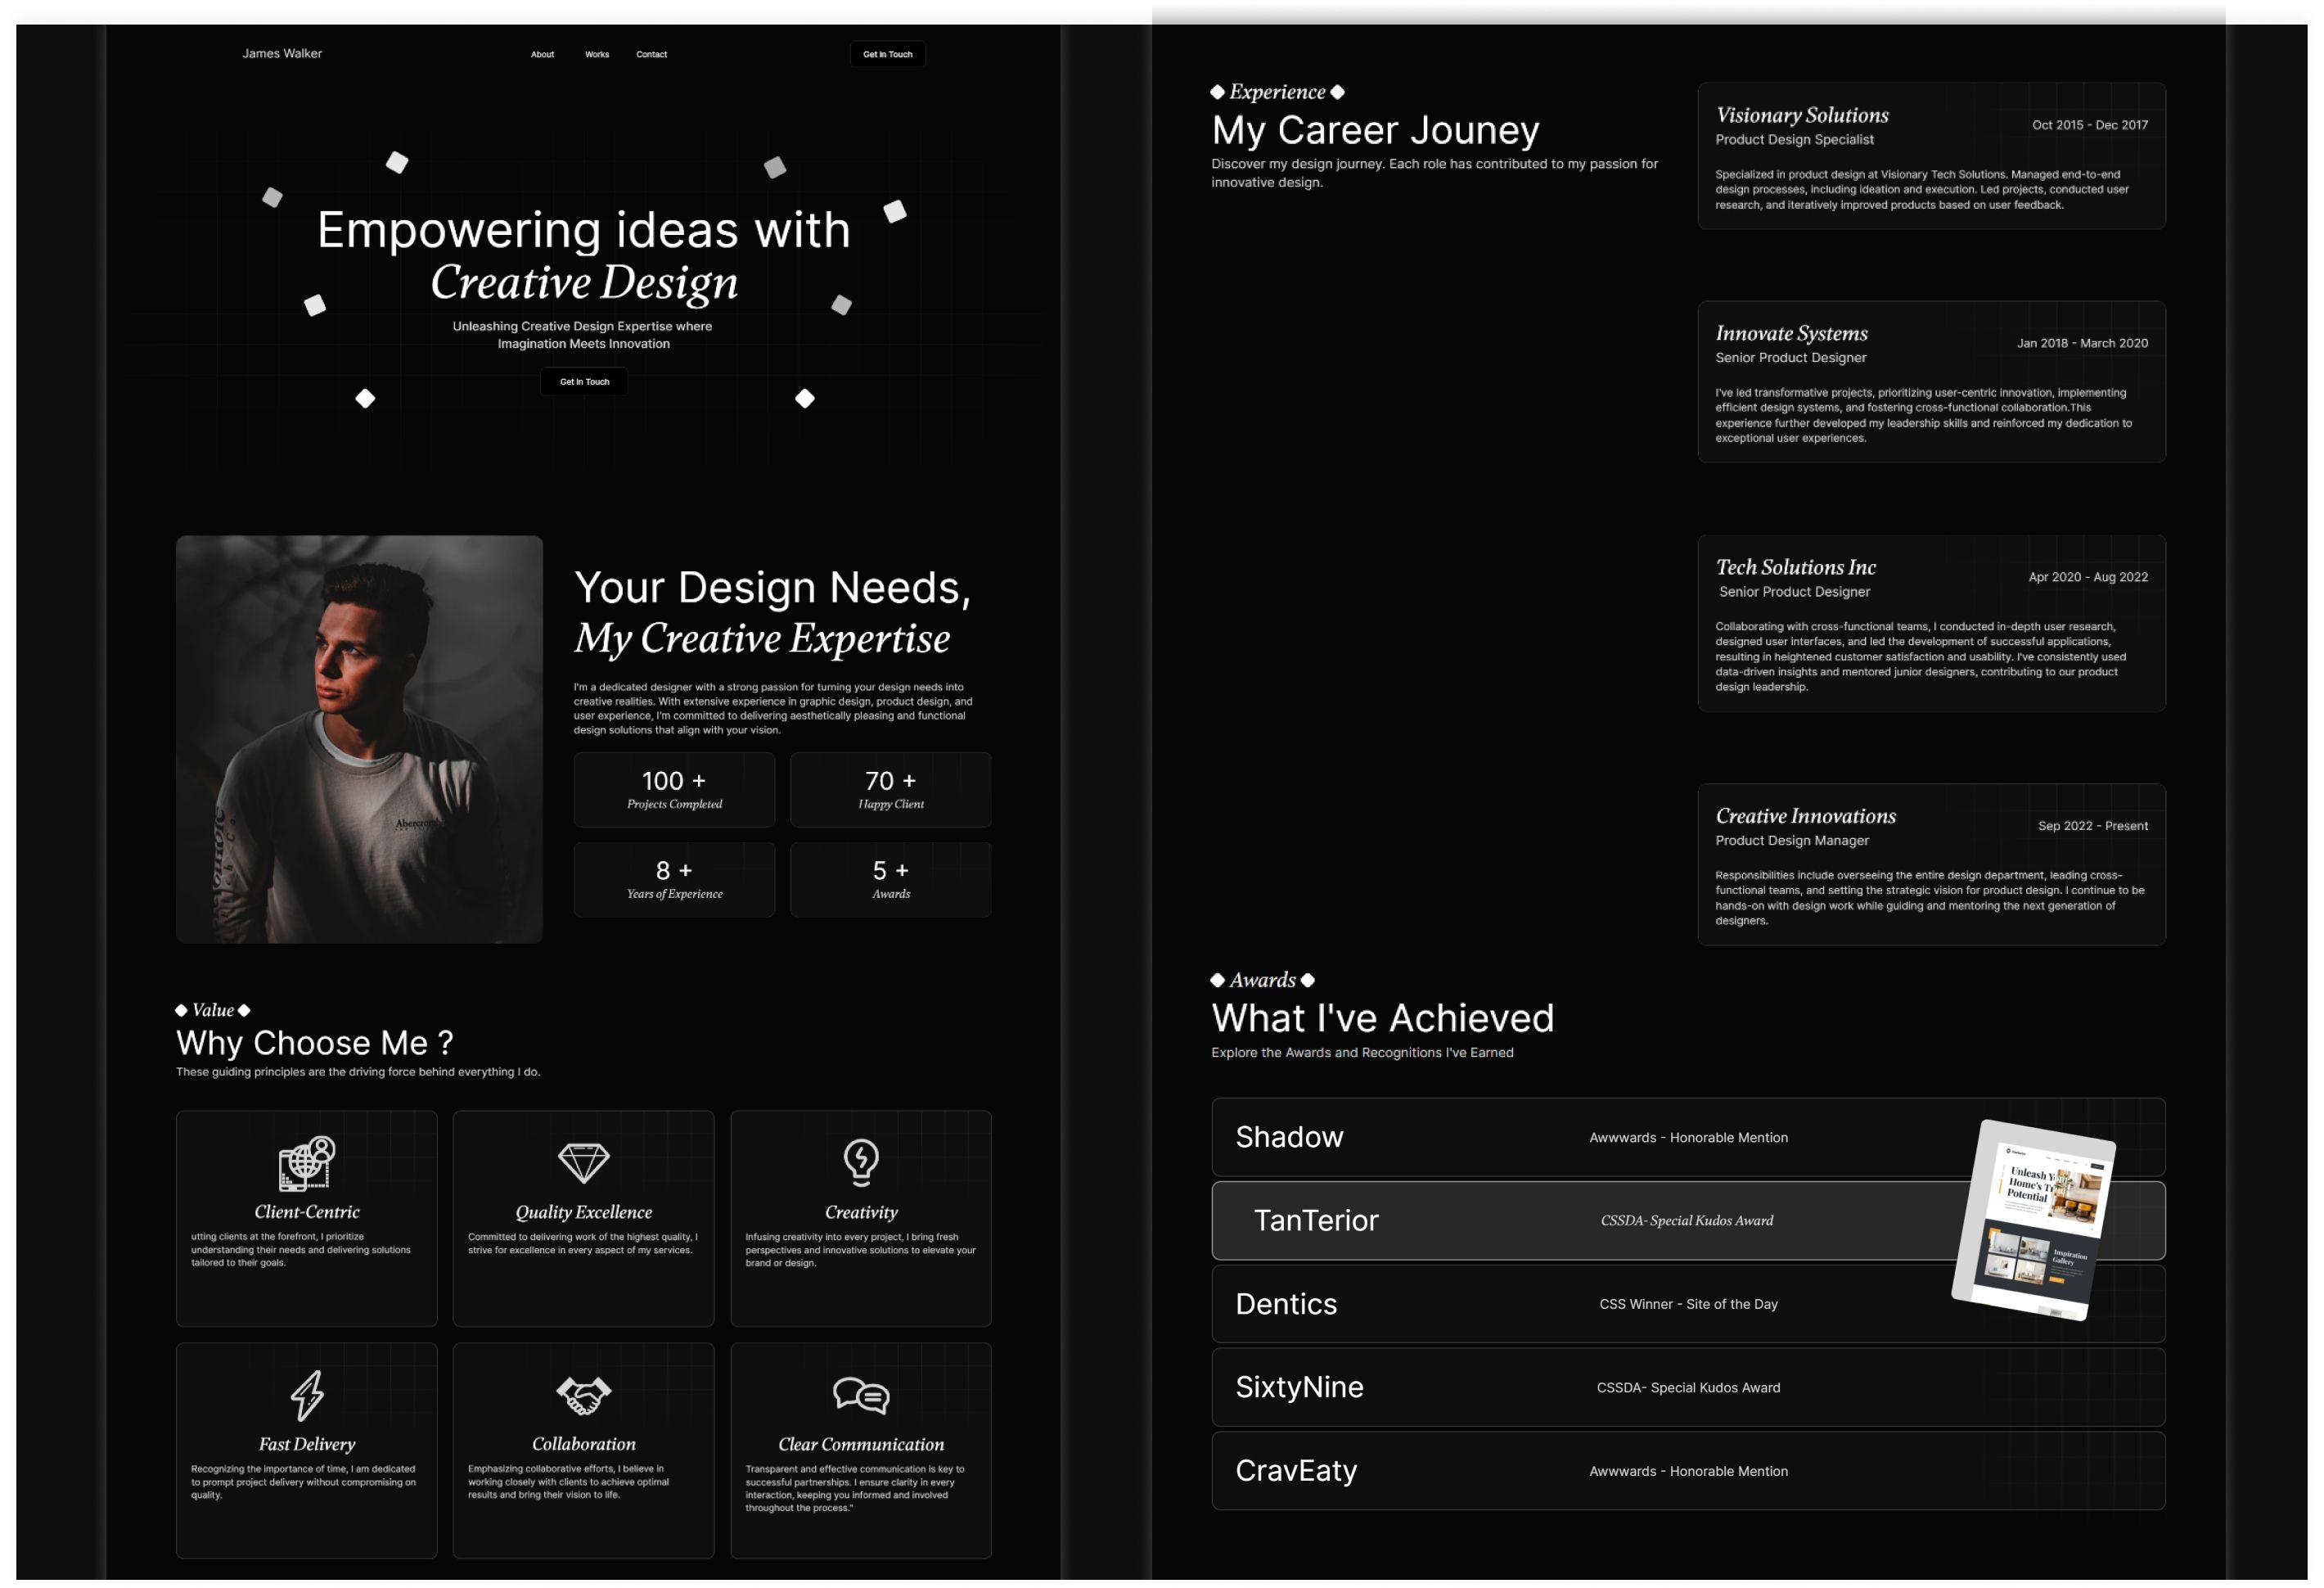Click the Creativity lightbulb icon
Viewport: 2324px width, 1588px height.
[x=861, y=1162]
